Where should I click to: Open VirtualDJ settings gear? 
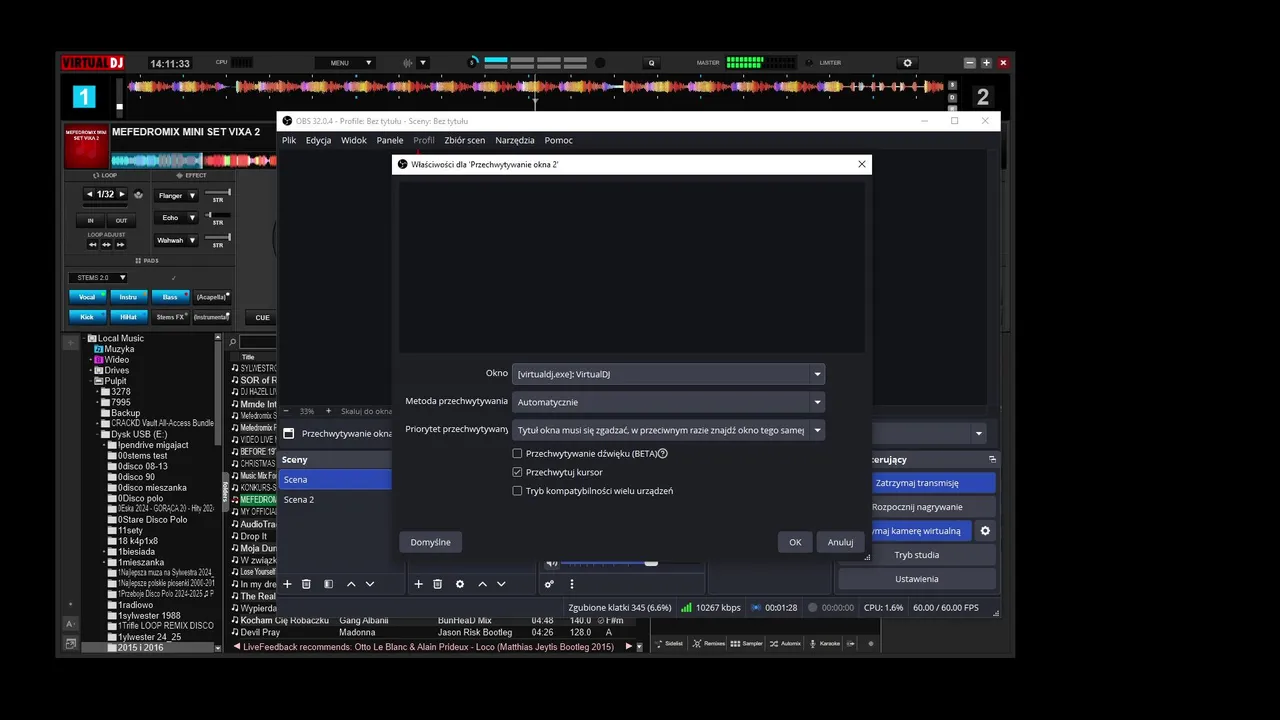pos(908,63)
